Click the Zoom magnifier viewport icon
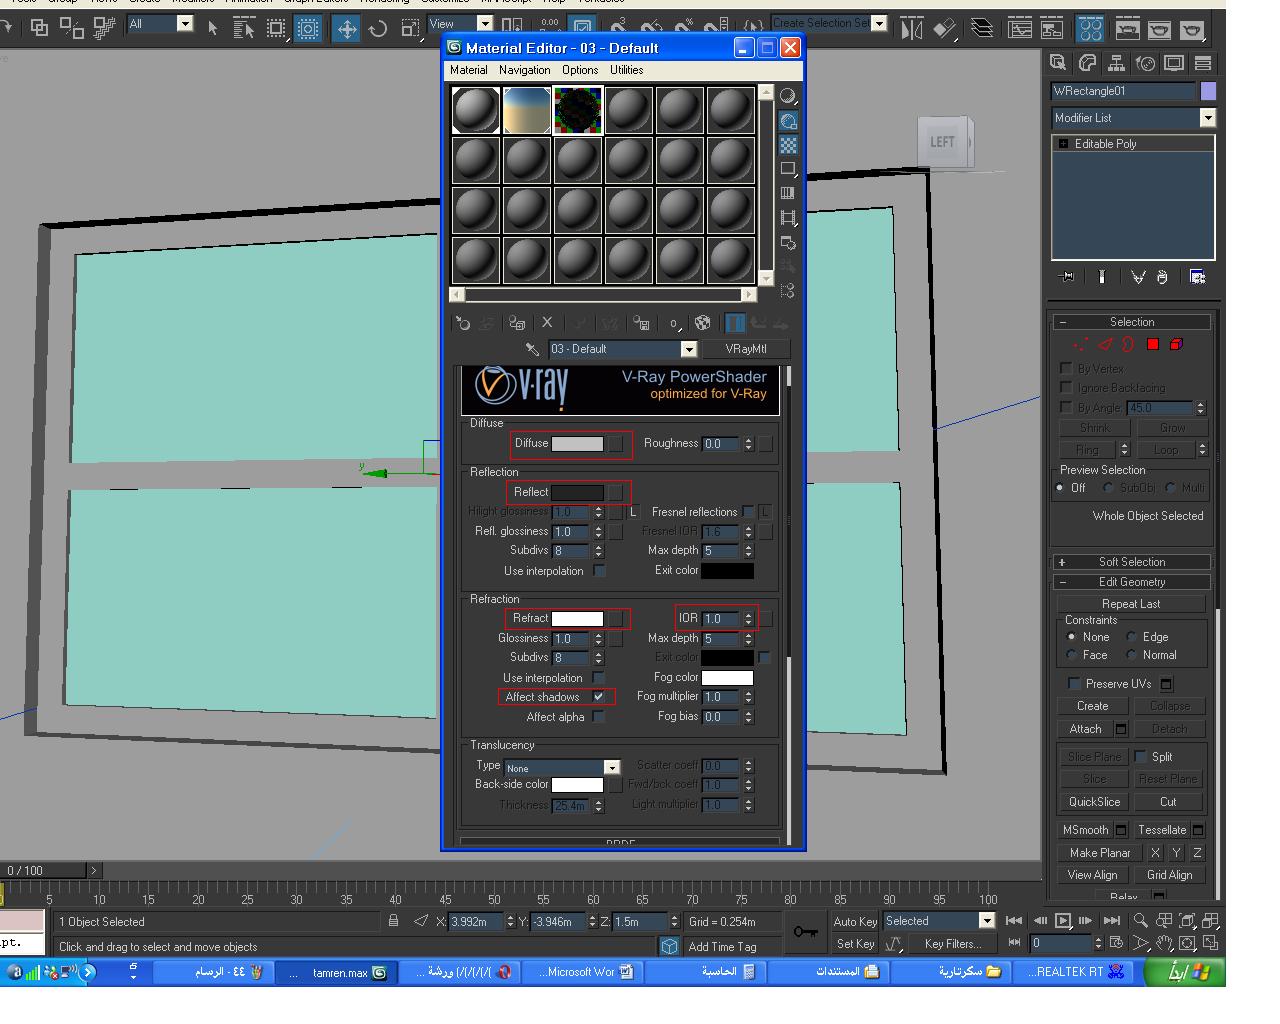 pyautogui.click(x=1141, y=920)
